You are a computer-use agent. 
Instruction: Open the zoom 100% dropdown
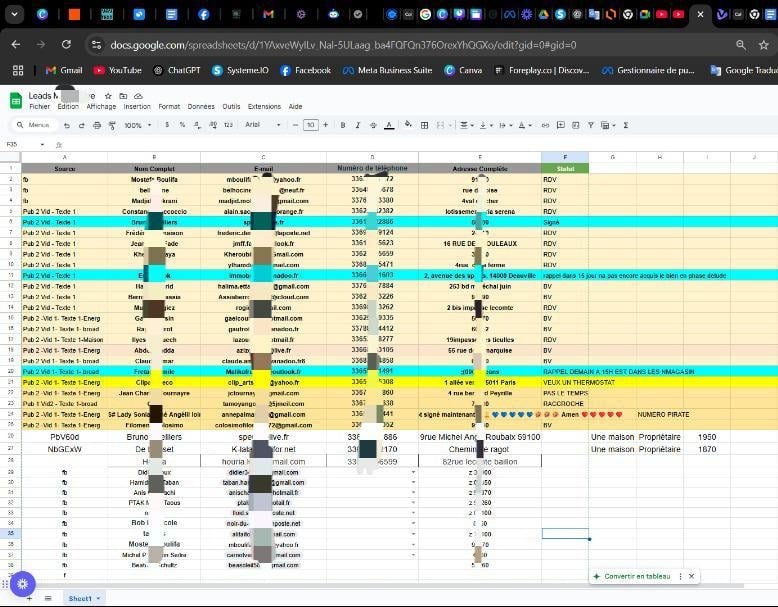click(x=138, y=125)
